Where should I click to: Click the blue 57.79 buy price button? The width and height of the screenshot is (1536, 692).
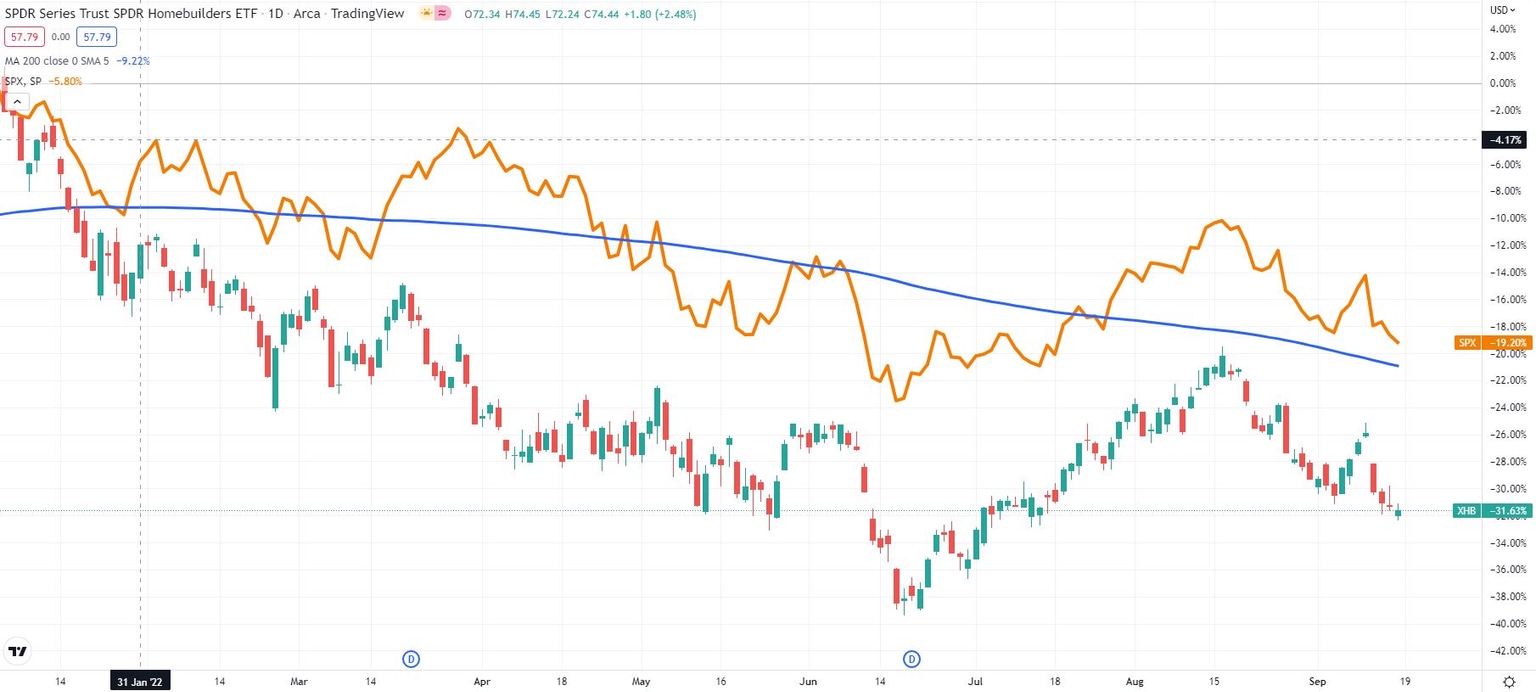tap(96, 35)
